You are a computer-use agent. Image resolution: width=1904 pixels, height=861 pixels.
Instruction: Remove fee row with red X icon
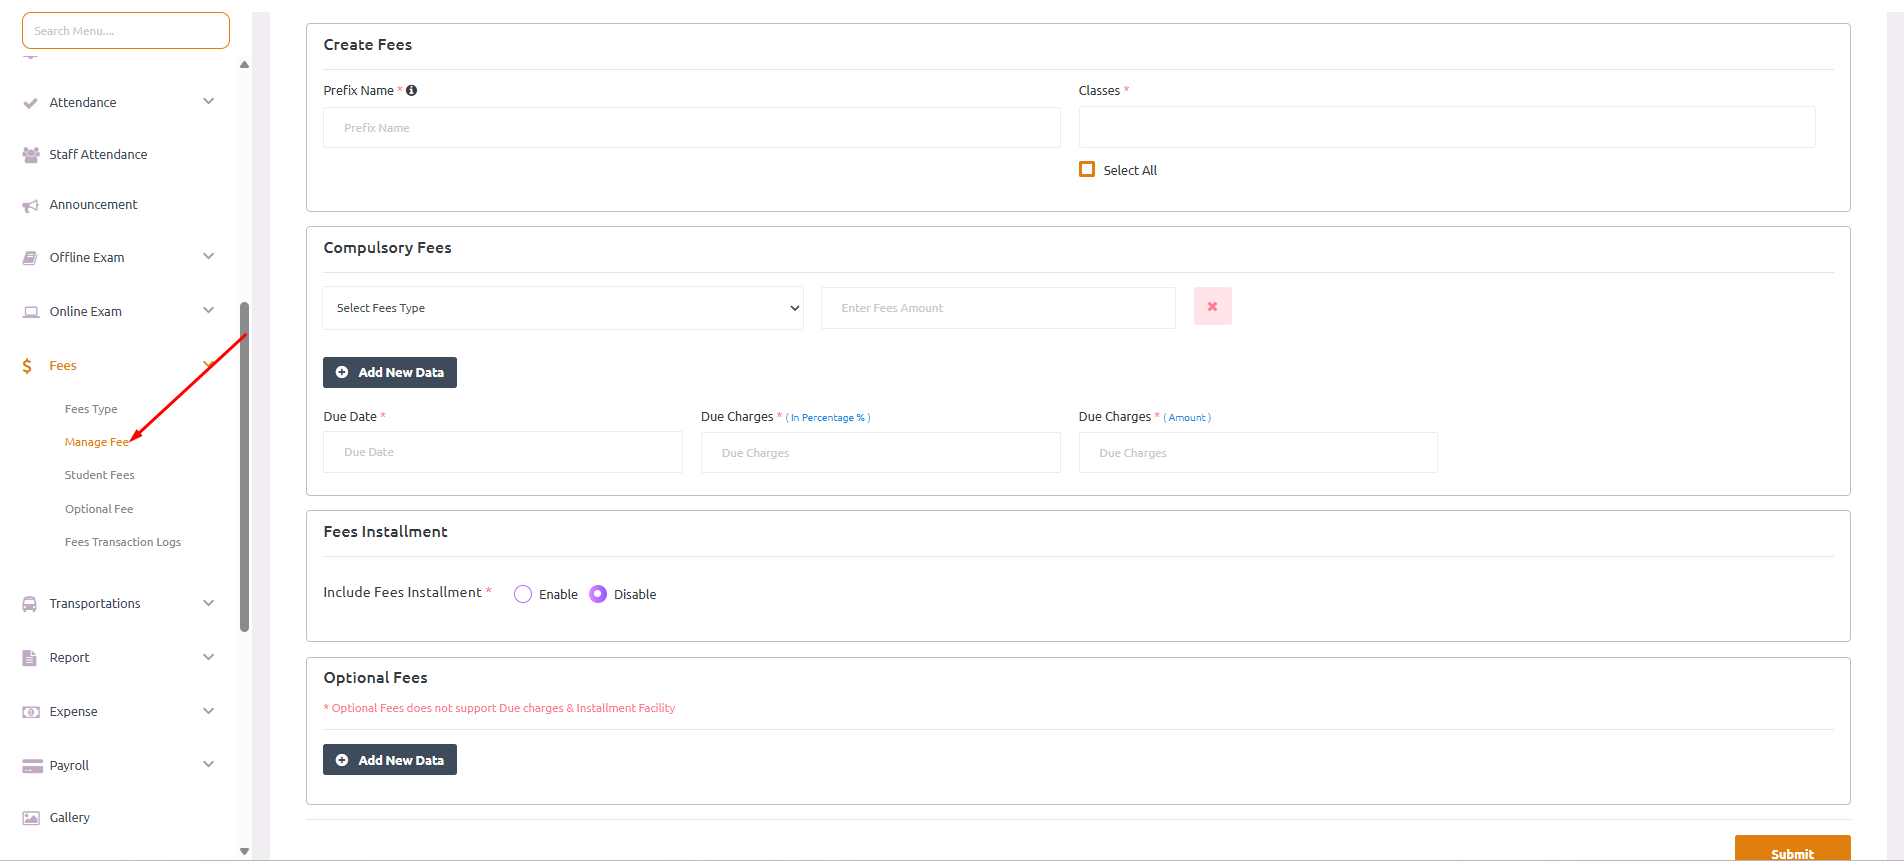coord(1212,307)
